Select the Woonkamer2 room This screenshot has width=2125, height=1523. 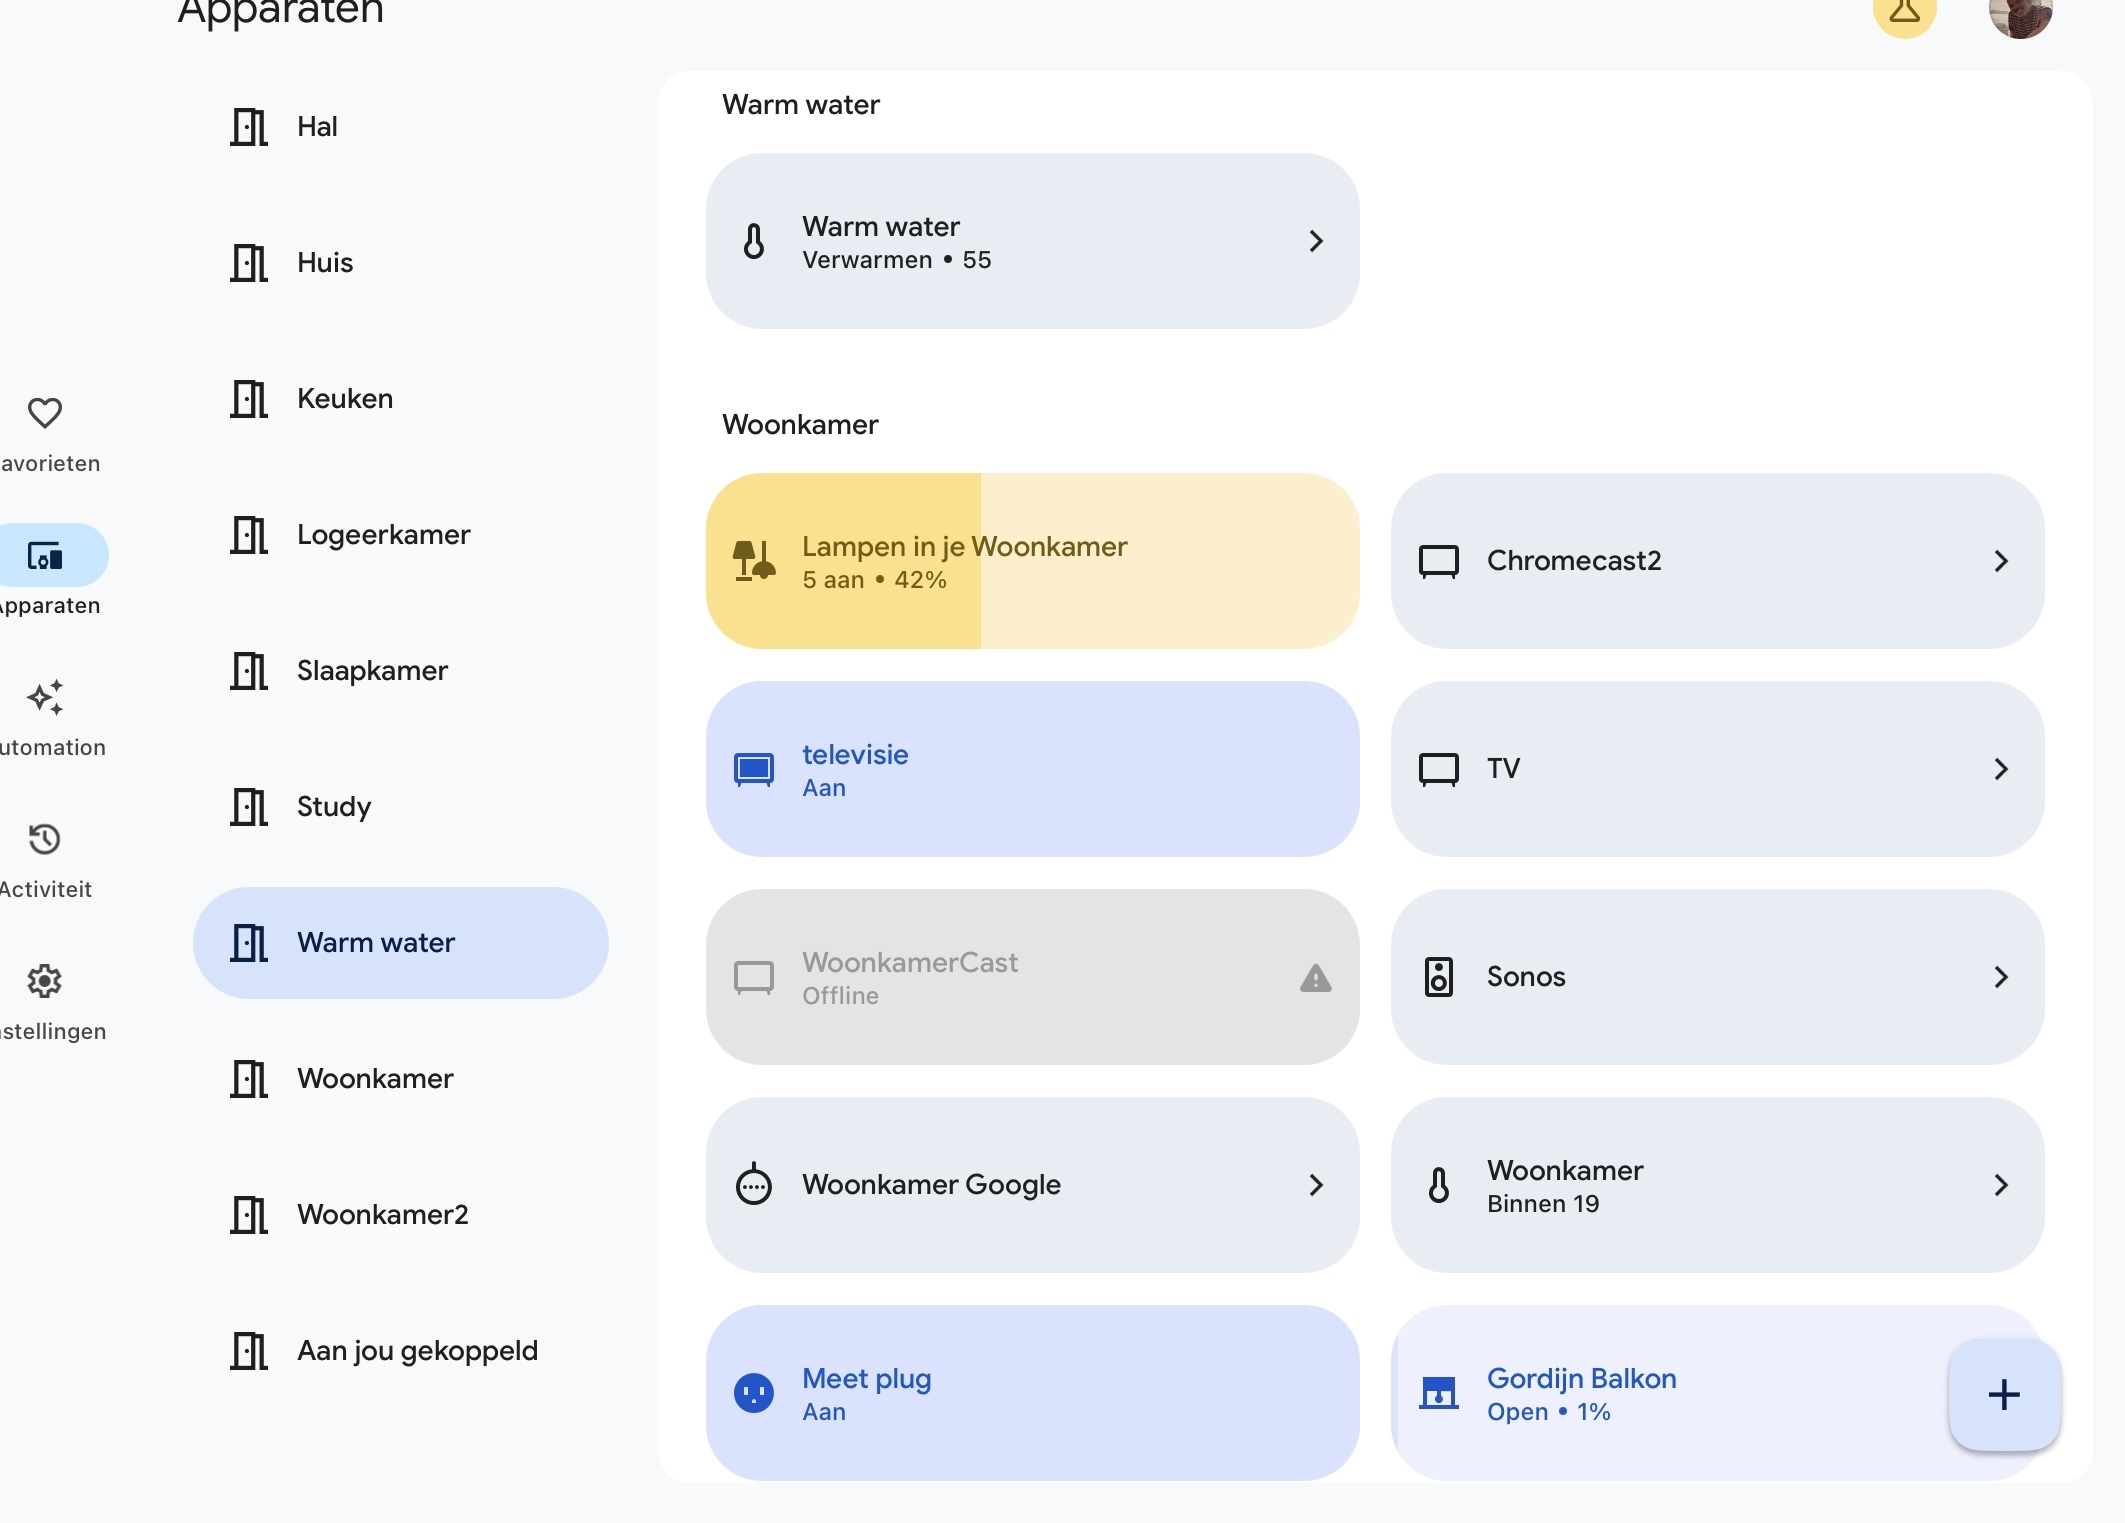(401, 1215)
